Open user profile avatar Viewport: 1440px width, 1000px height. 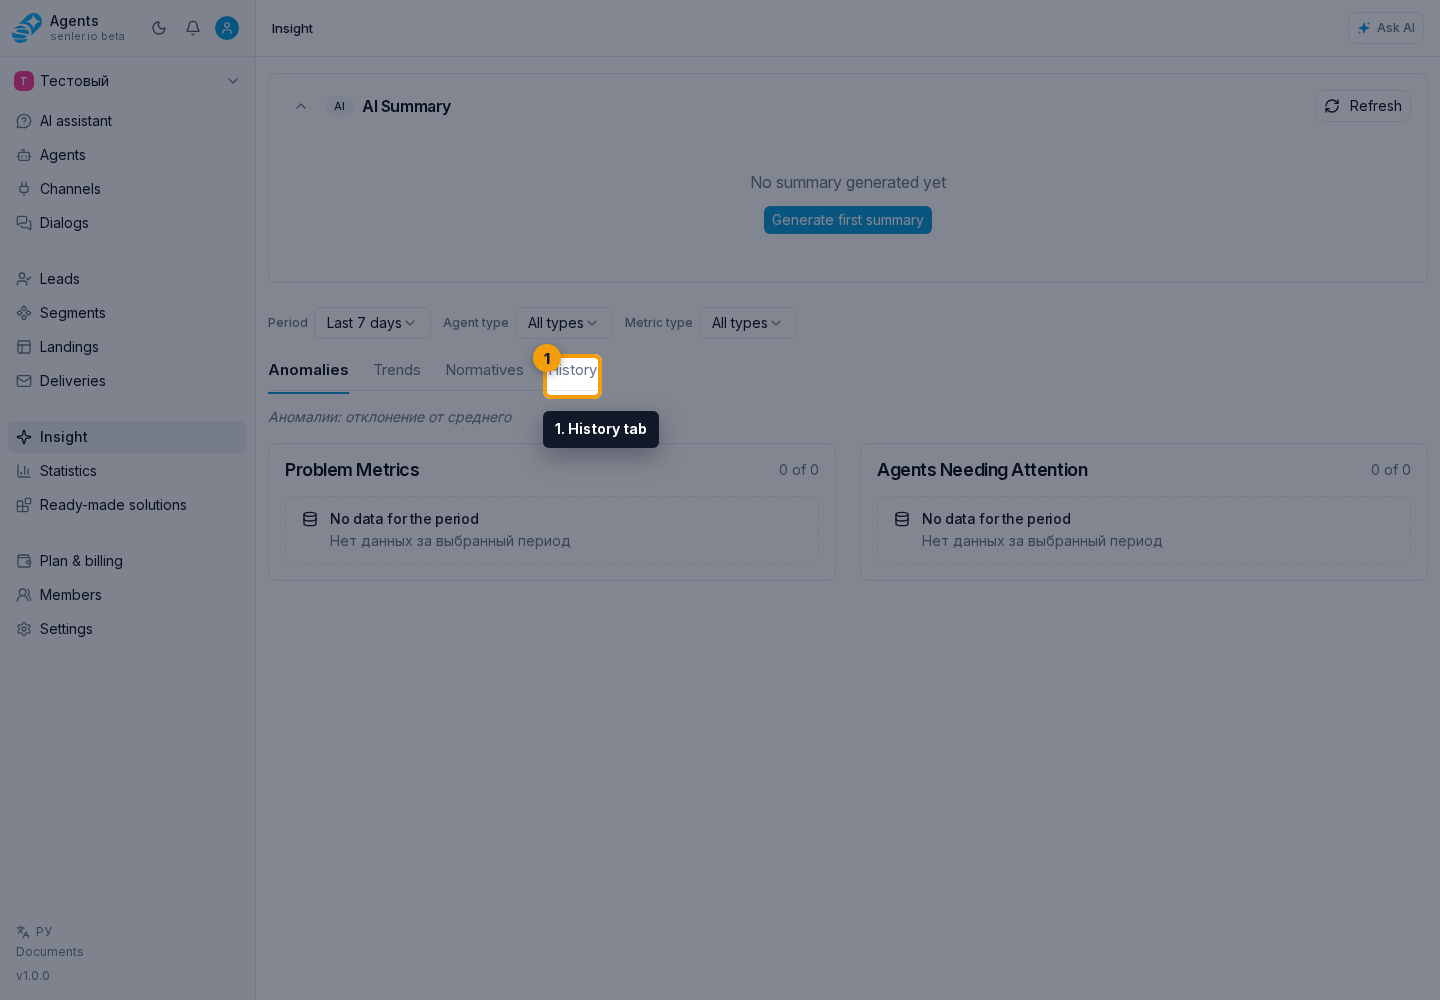pyautogui.click(x=227, y=28)
